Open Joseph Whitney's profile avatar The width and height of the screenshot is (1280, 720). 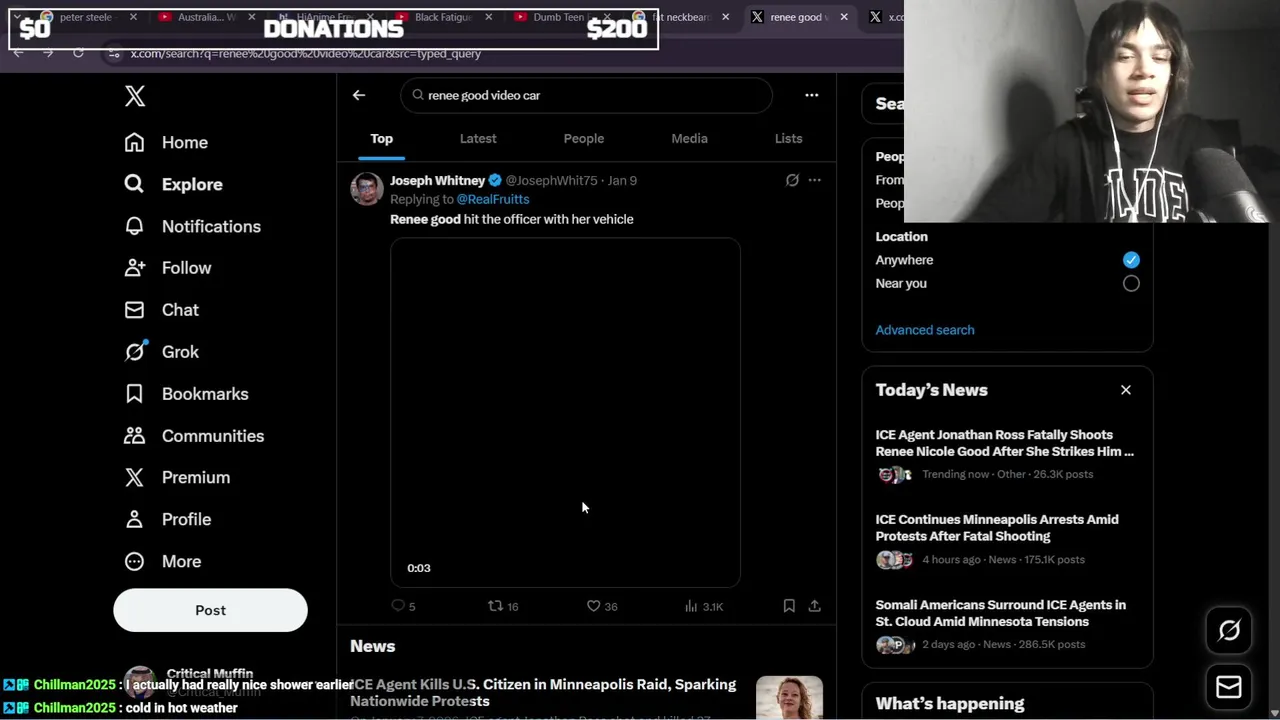[366, 188]
